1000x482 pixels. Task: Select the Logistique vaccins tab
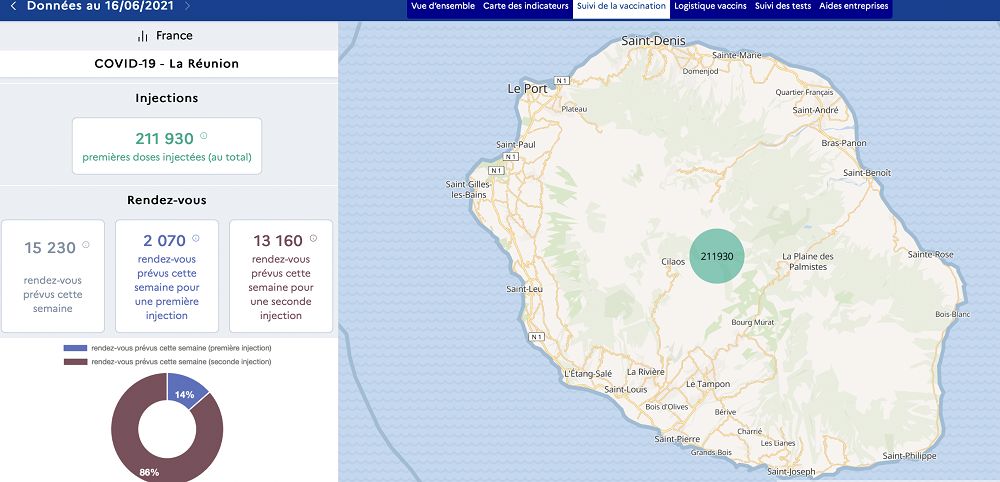(710, 7)
